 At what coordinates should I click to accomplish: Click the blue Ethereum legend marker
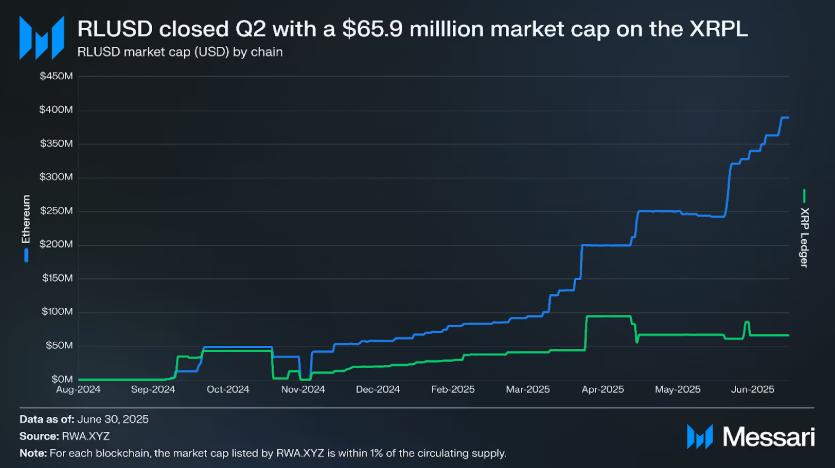click(26, 256)
